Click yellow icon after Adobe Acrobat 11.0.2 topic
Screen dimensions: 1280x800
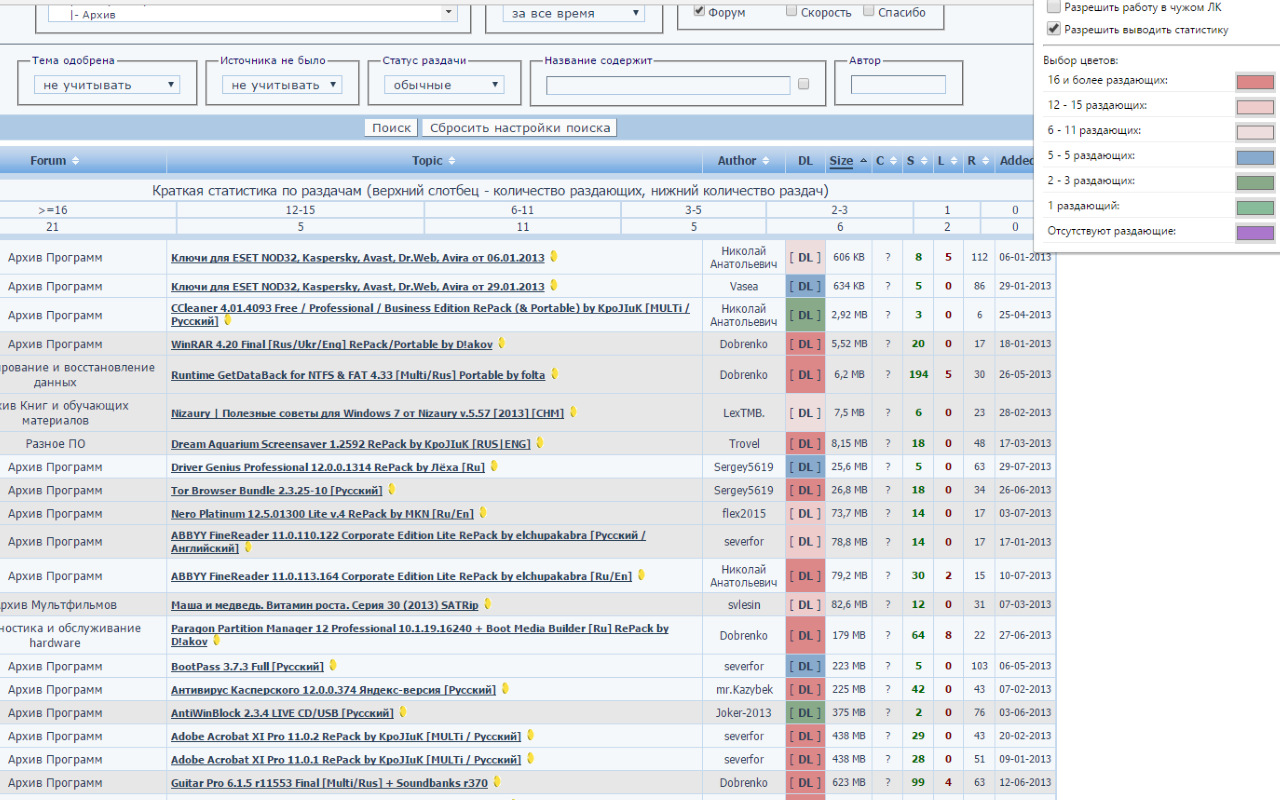click(x=531, y=735)
